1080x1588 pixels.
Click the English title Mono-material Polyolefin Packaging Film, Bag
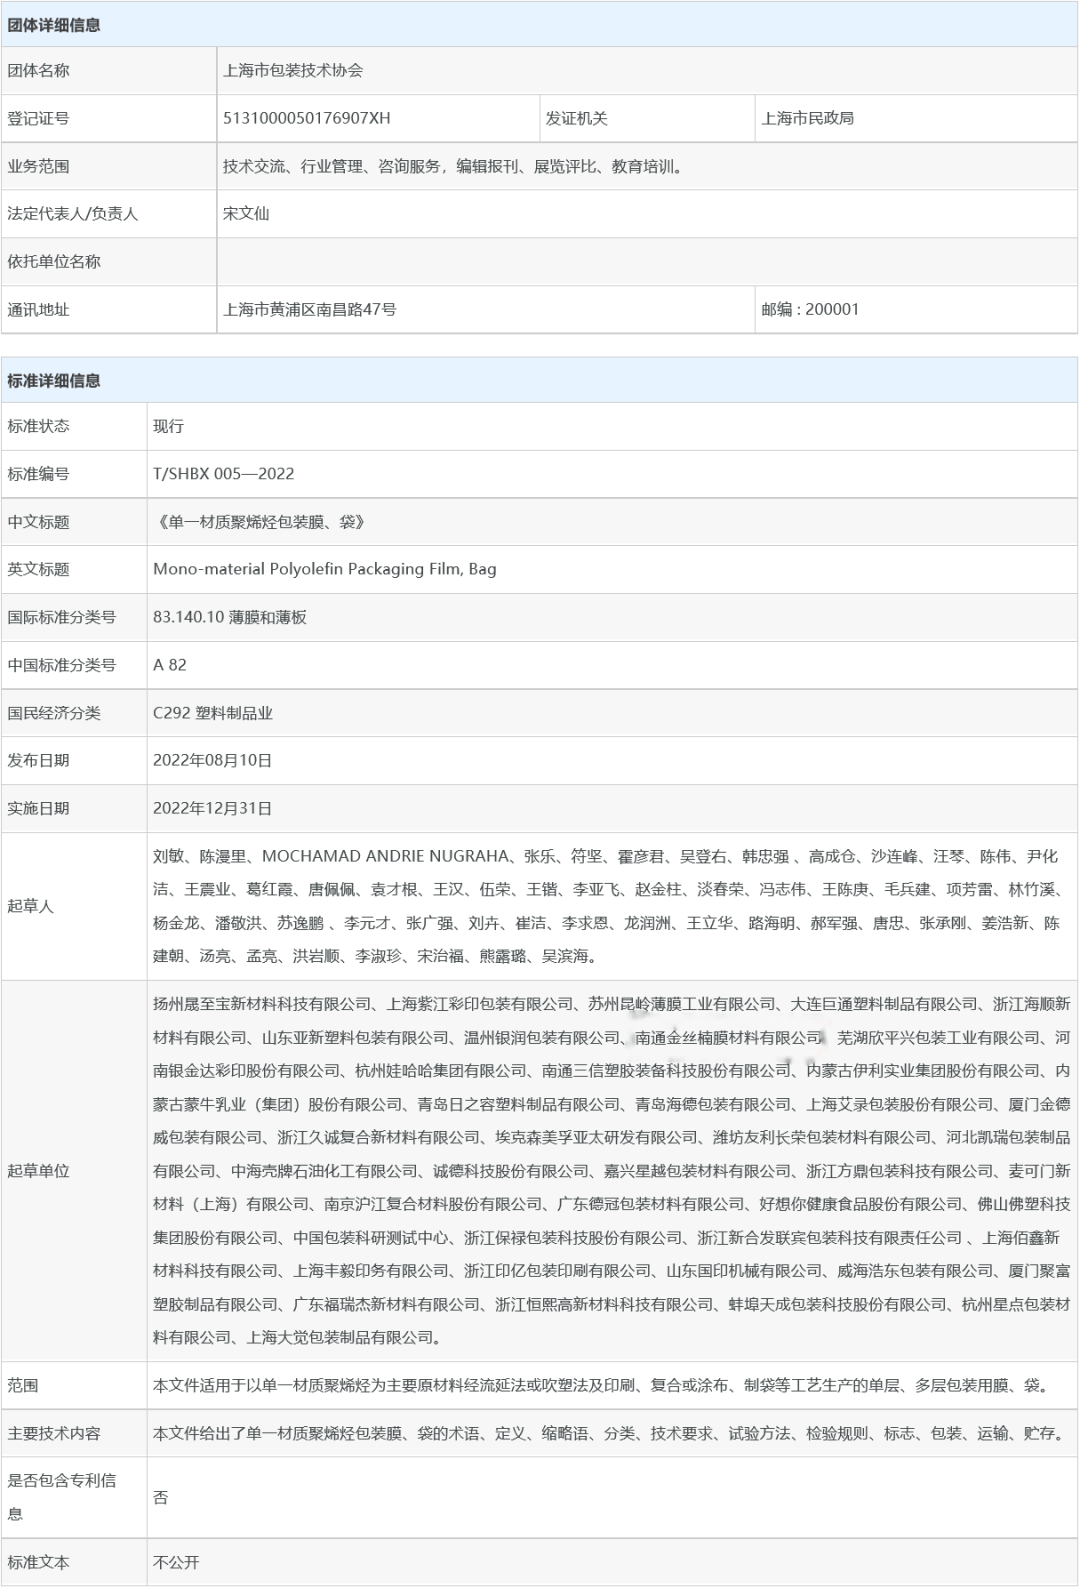pyautogui.click(x=324, y=569)
